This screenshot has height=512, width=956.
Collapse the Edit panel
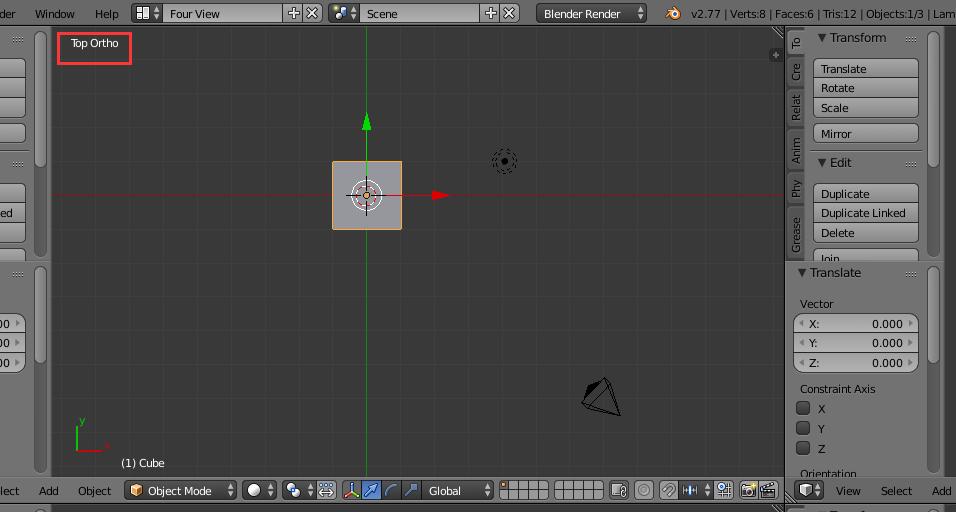(821, 163)
